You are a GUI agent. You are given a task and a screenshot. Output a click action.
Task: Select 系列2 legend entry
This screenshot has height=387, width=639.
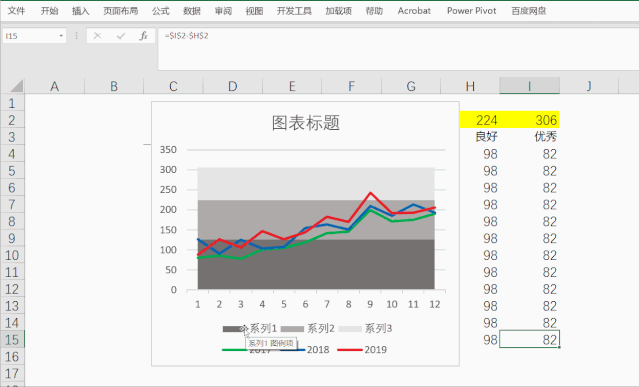[308, 328]
